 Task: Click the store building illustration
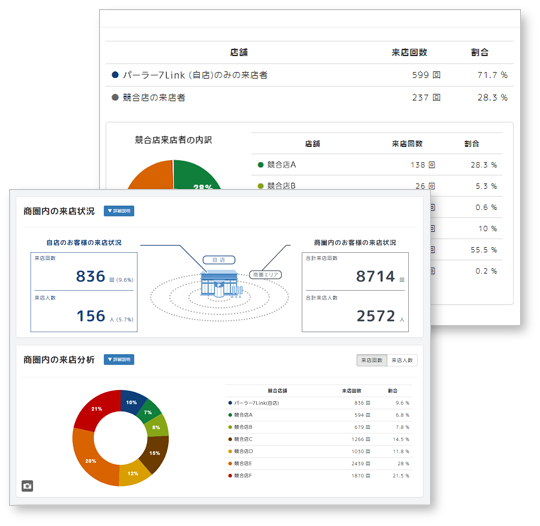pyautogui.click(x=221, y=284)
